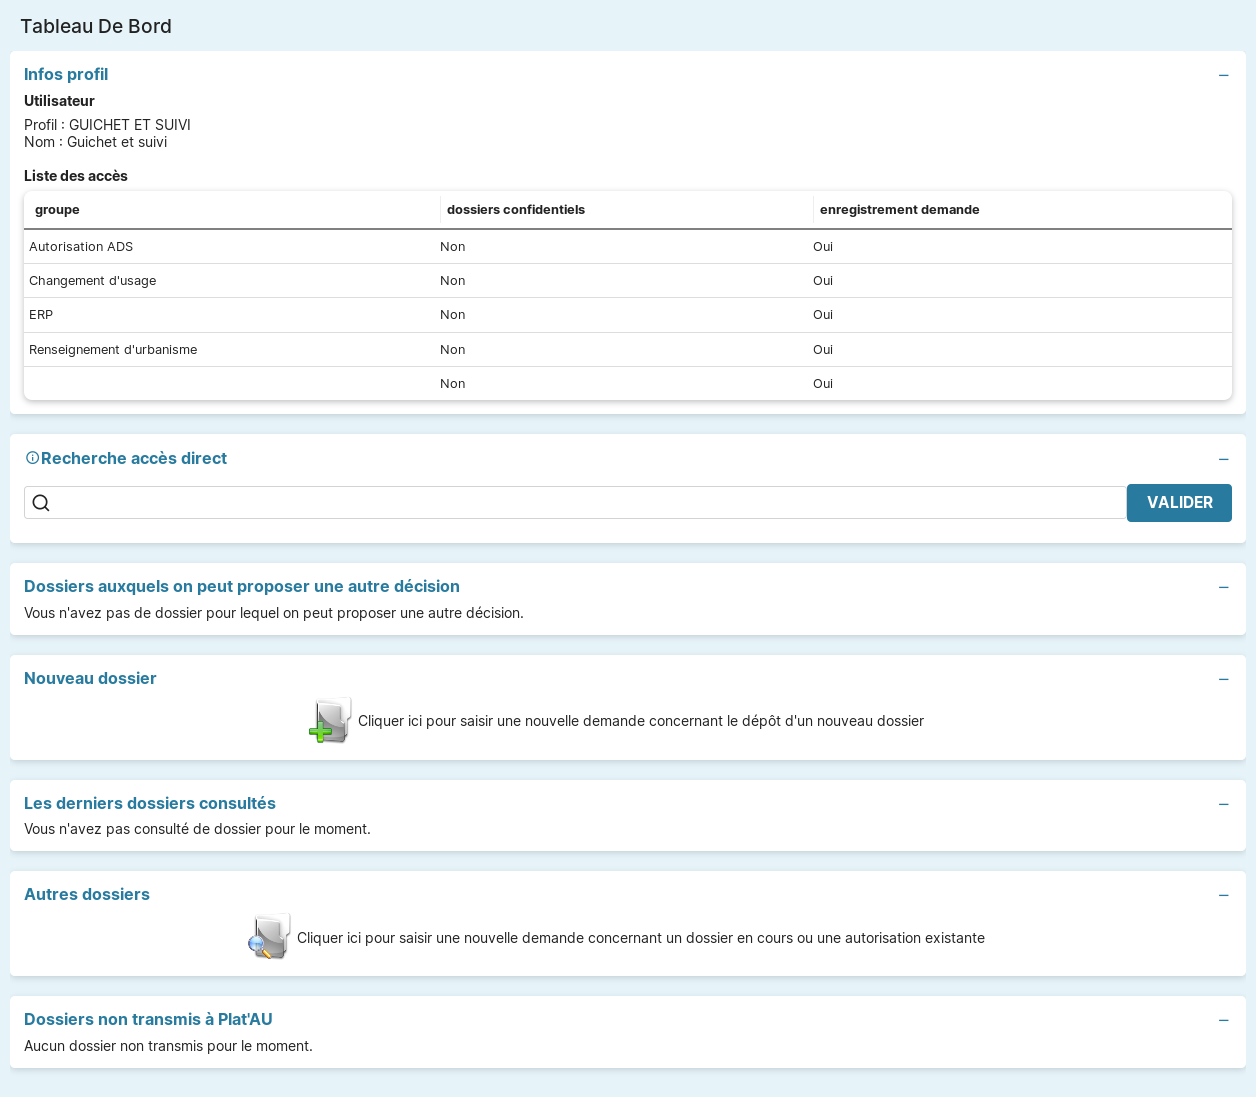
Task: Open link for request on existing dossier
Action: coord(640,938)
